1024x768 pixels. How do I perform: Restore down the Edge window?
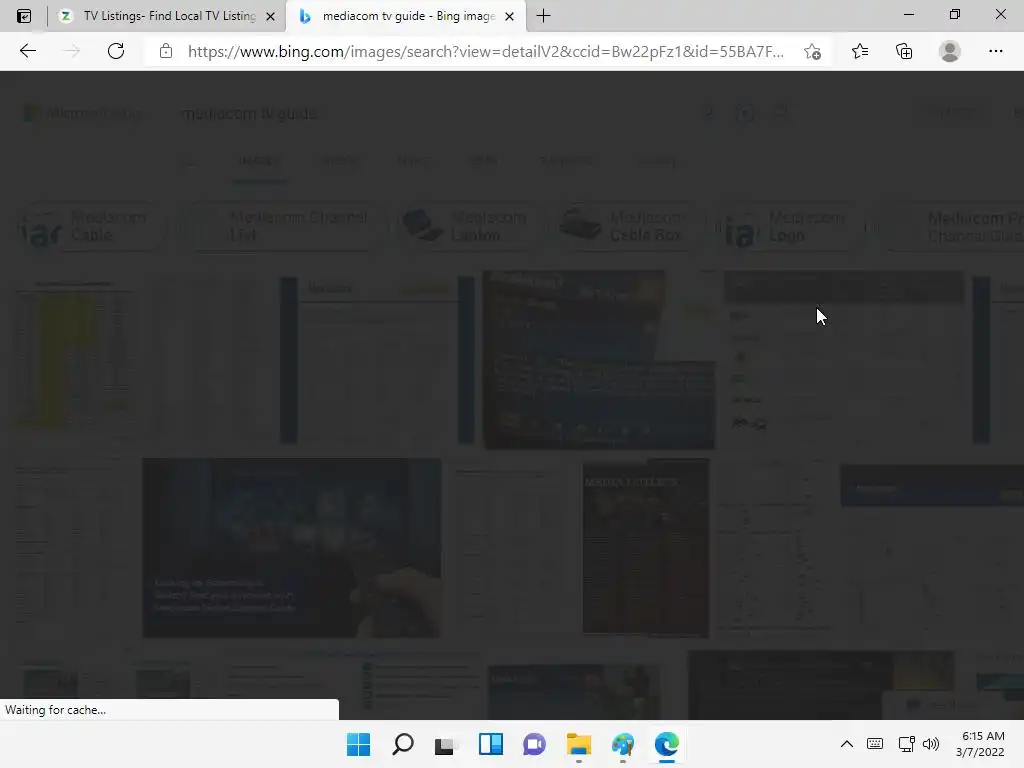(955, 14)
